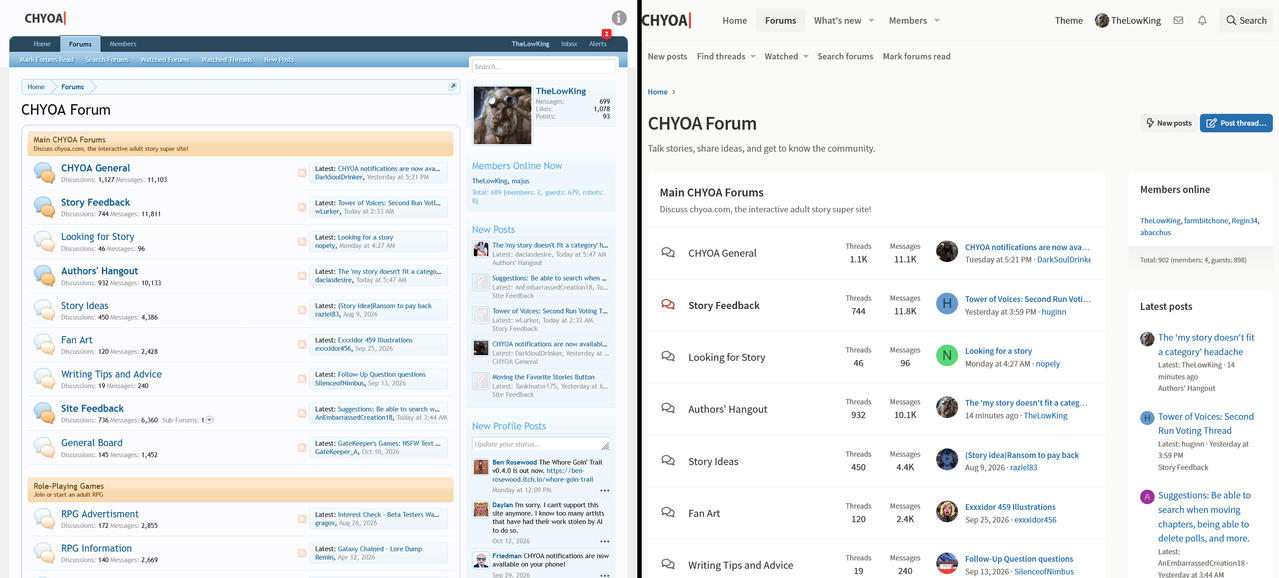This screenshot has height=578, width=1279.
Task: Open the Alerts link with the red badge
Action: pyautogui.click(x=598, y=44)
